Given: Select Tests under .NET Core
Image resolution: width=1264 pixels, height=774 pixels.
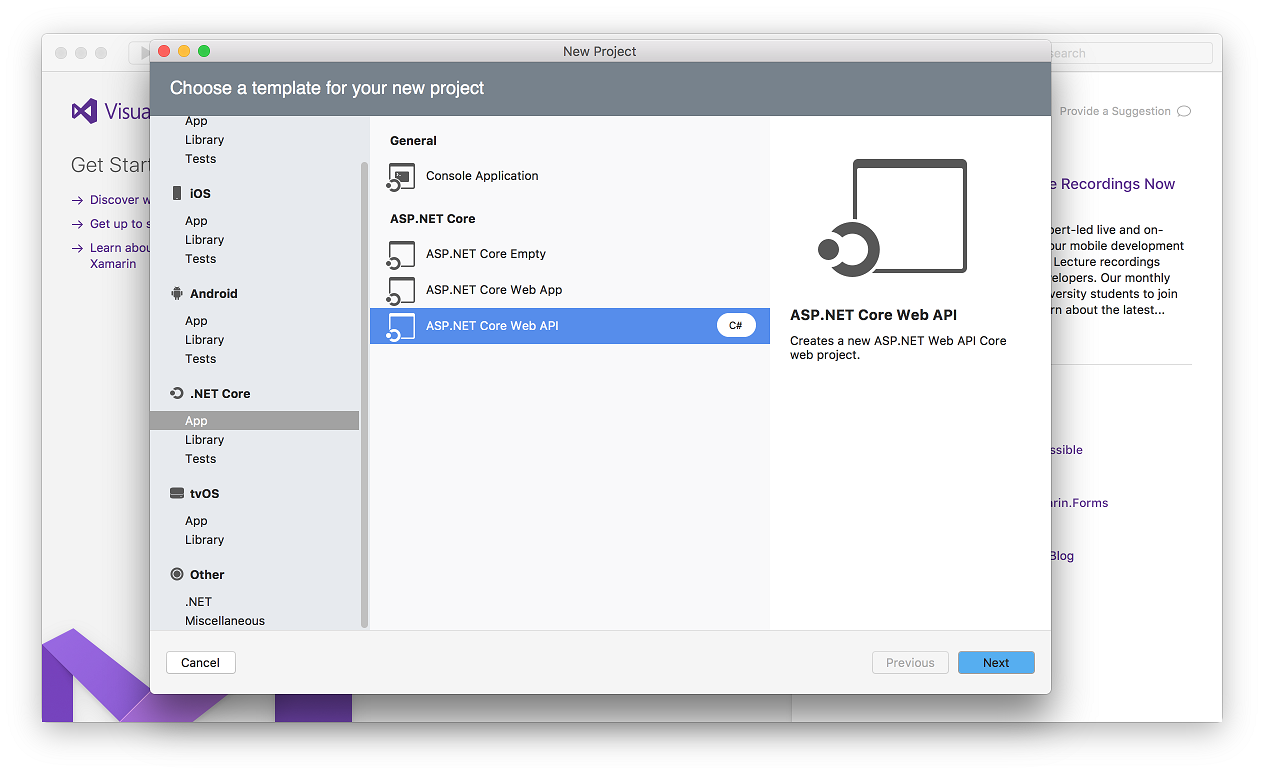Looking at the screenshot, I should click(x=200, y=459).
